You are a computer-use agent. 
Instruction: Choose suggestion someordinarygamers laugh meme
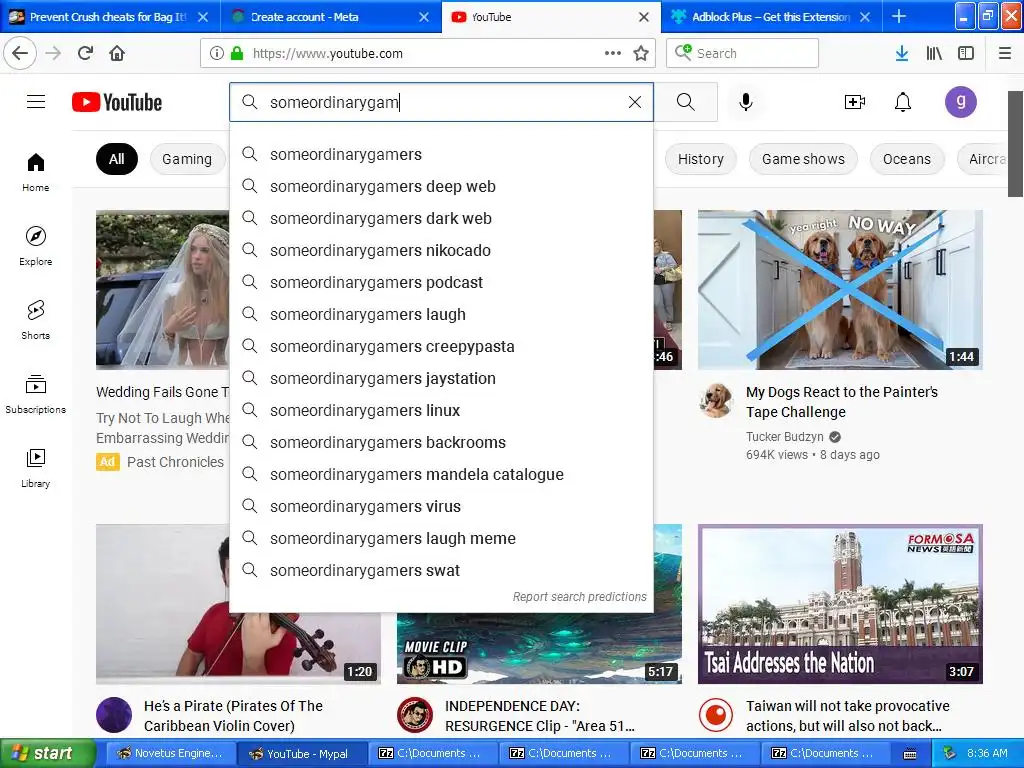[441, 538]
